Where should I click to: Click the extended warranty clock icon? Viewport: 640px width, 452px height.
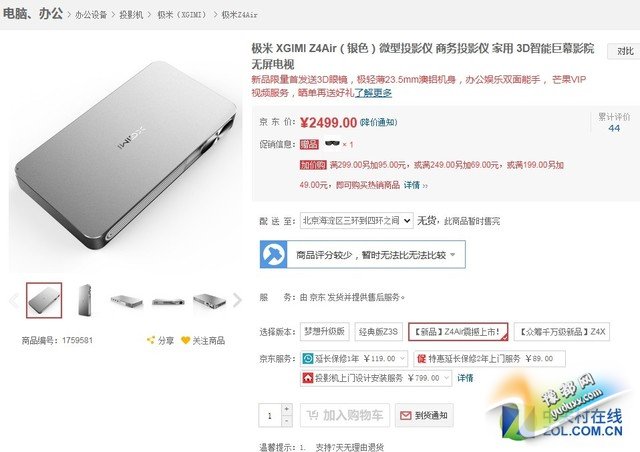308,358
